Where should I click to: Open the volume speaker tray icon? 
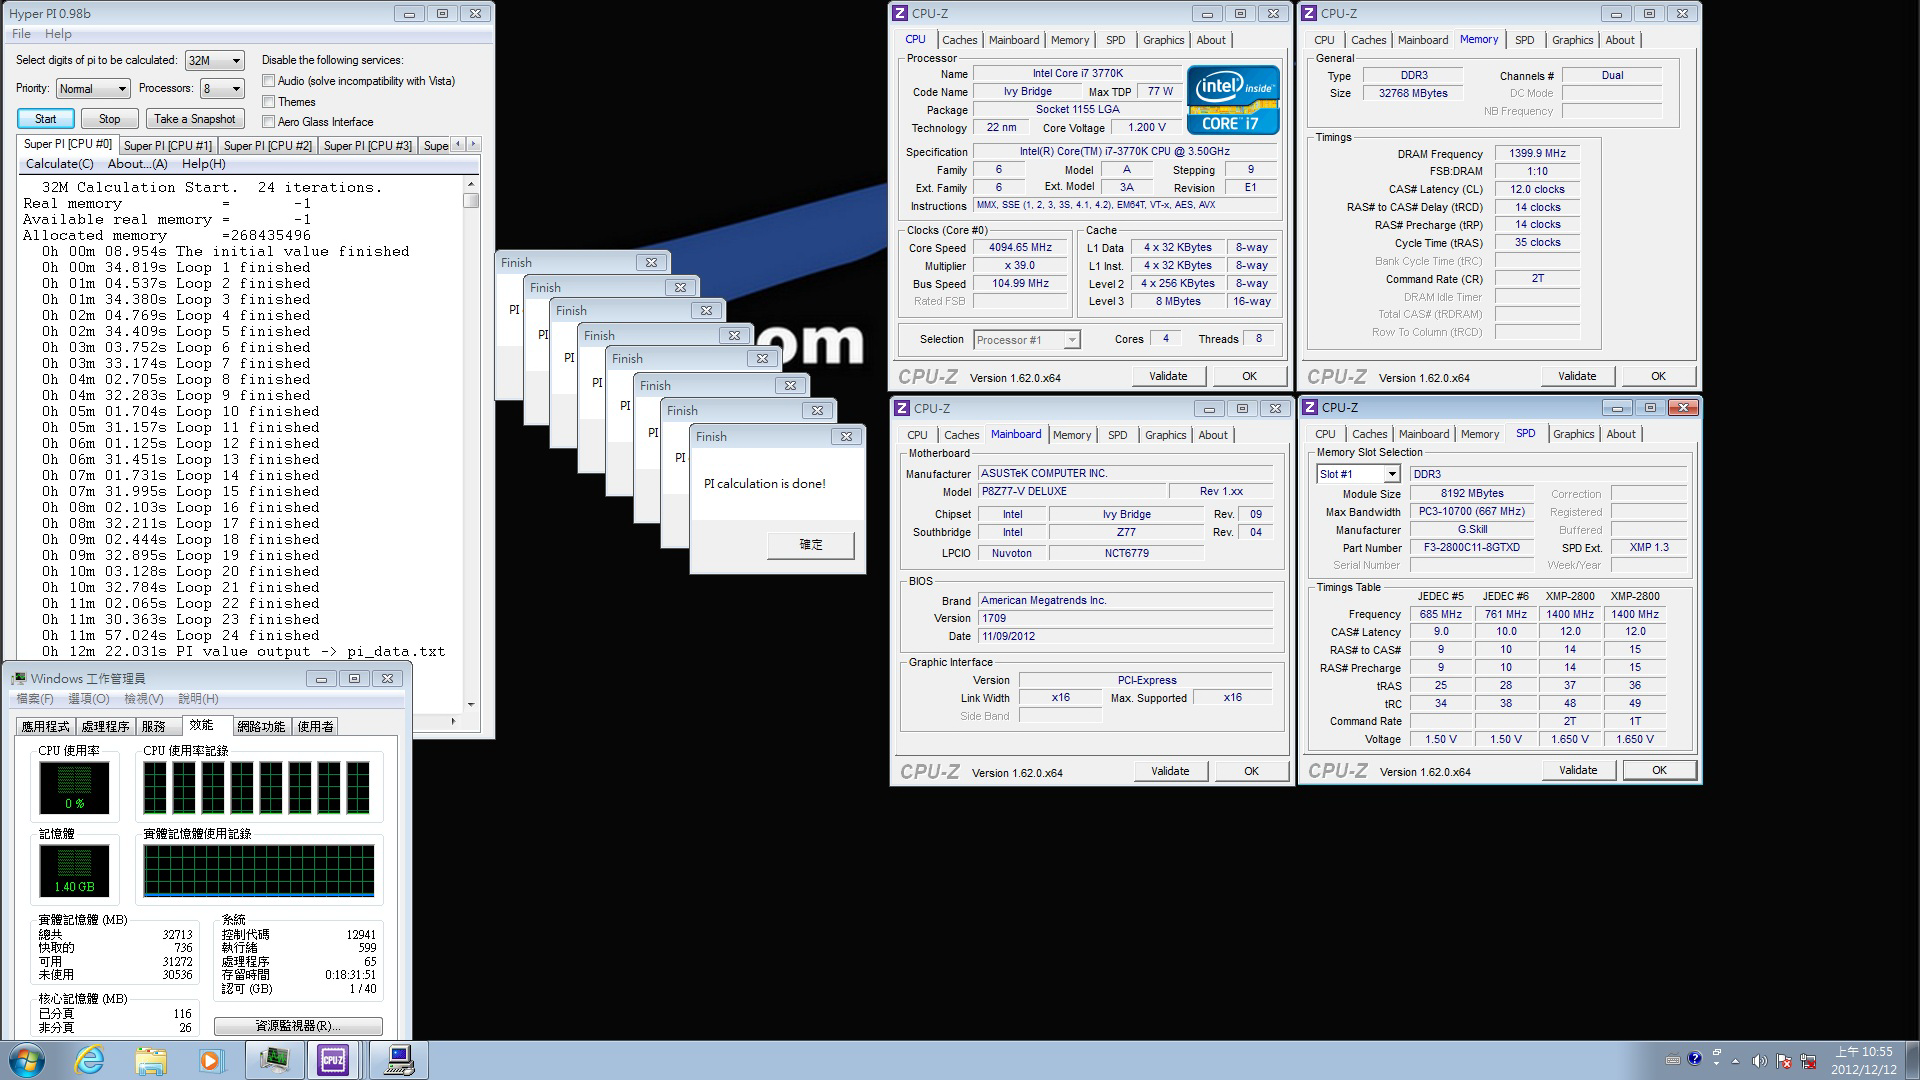click(x=1759, y=1061)
